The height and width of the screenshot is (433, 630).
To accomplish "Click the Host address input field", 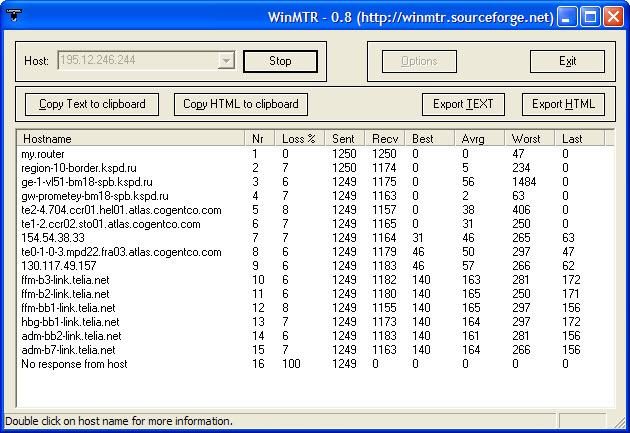I will 138,61.
